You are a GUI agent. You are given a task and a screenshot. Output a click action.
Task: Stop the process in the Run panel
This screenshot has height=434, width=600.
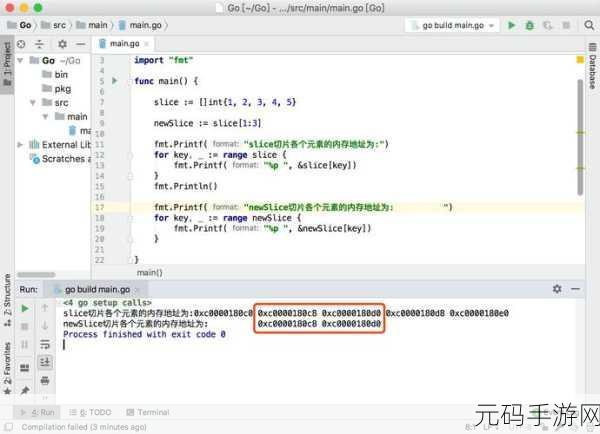point(24,326)
